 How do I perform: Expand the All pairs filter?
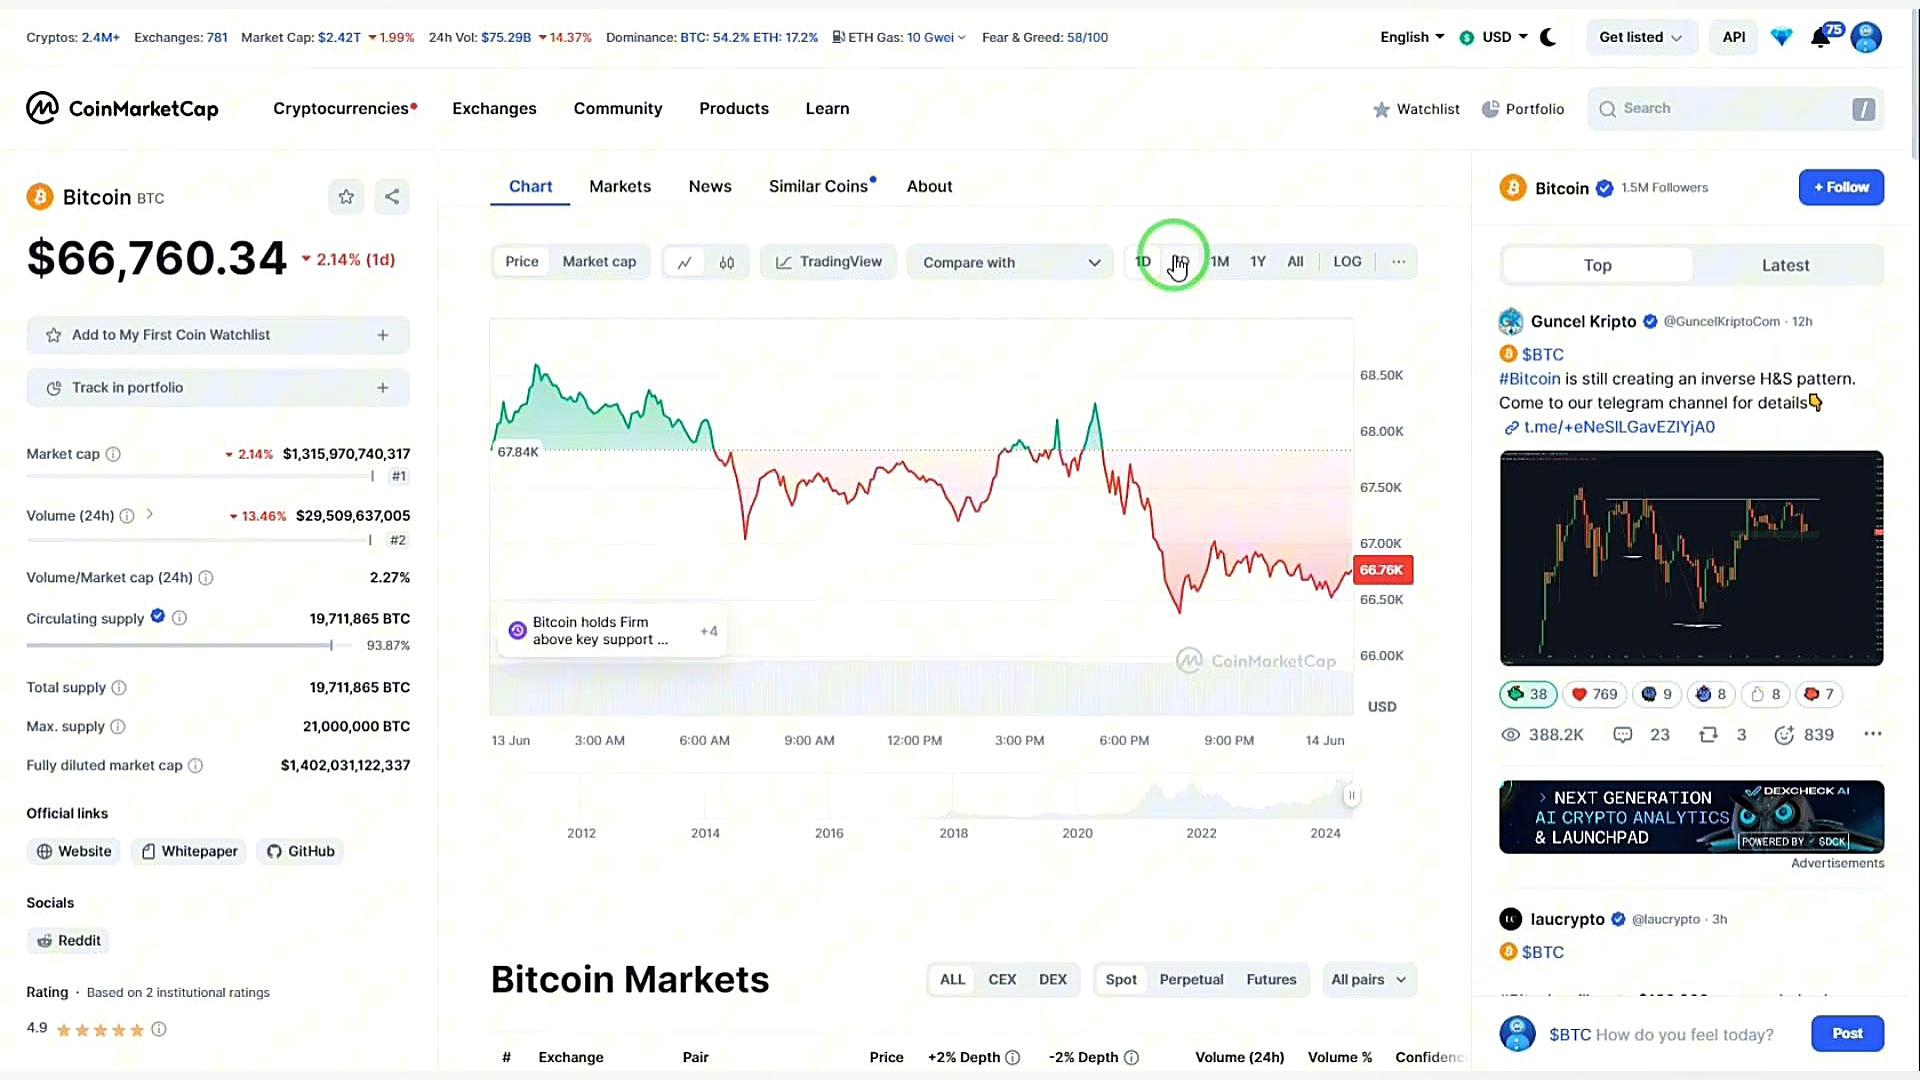1369,980
